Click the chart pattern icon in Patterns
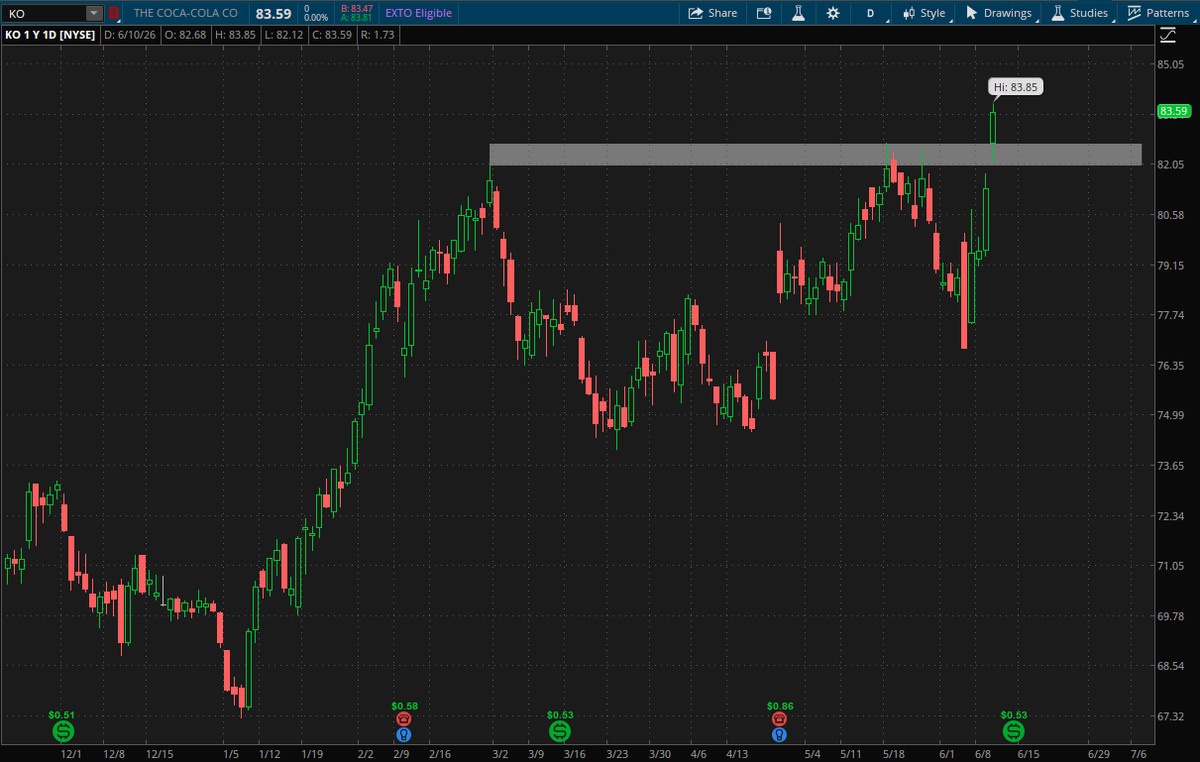 coord(1135,13)
